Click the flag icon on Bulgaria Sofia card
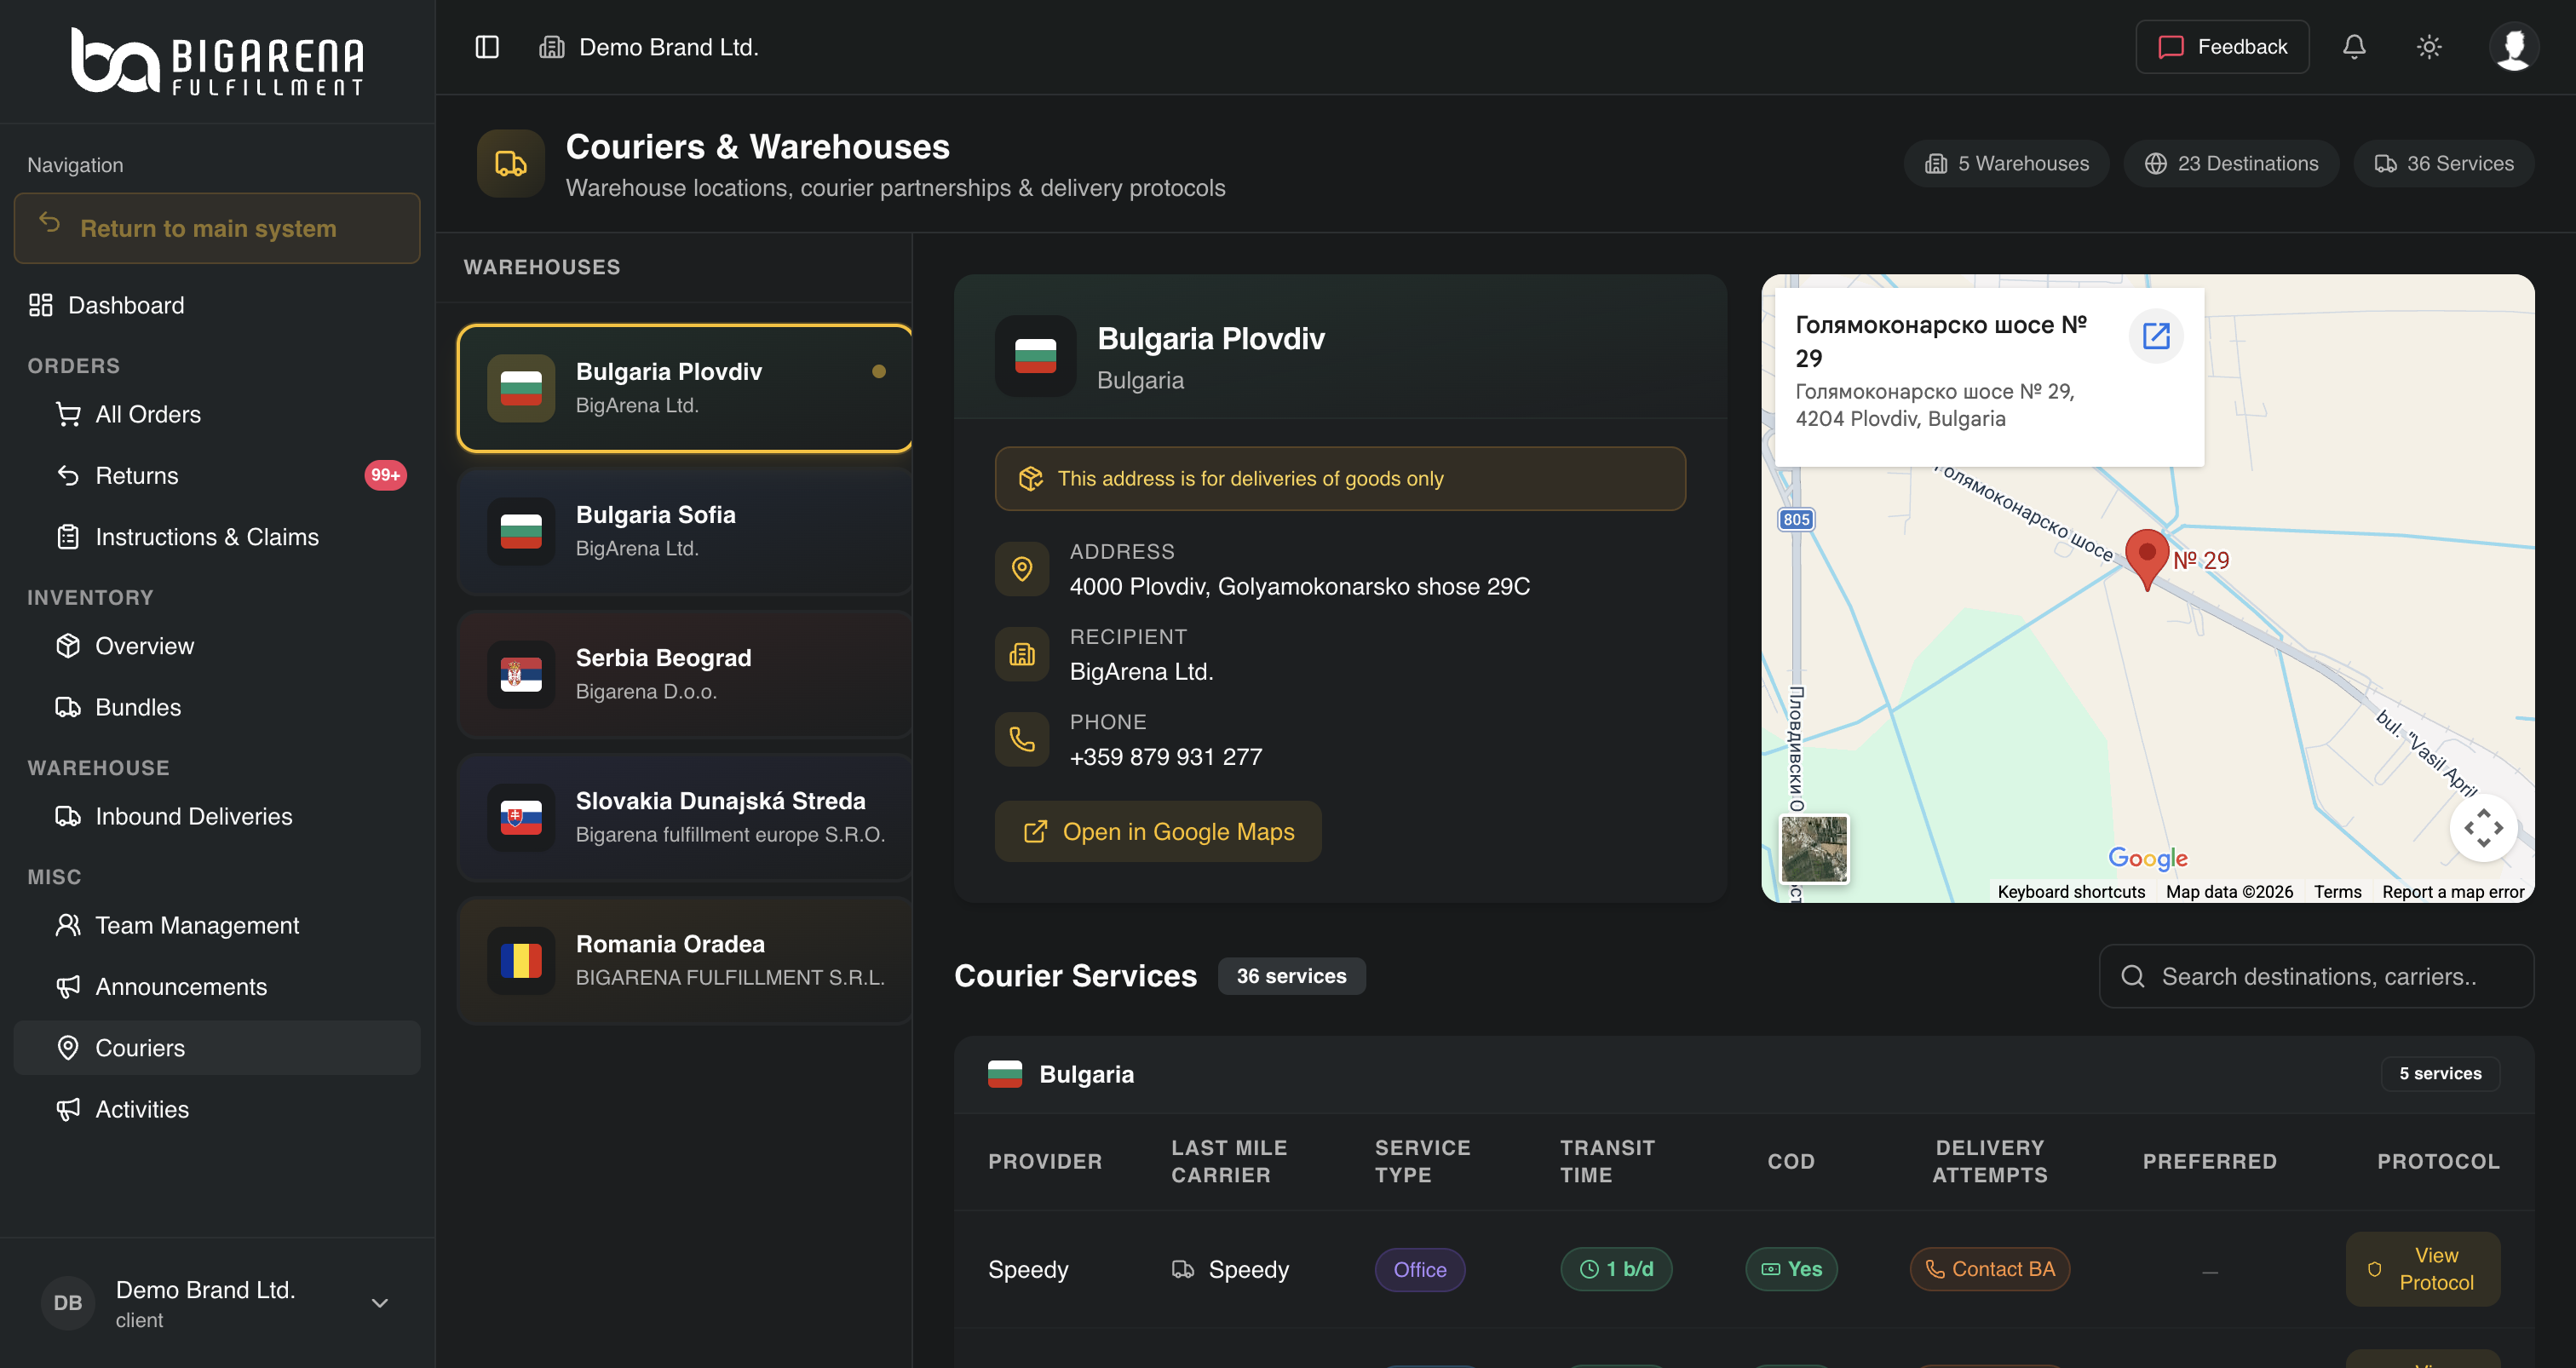 click(521, 531)
